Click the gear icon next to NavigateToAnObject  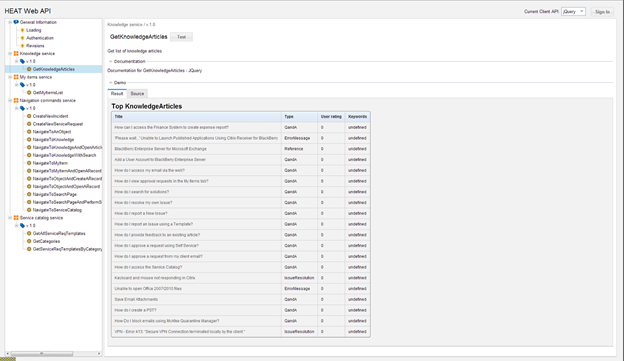click(29, 132)
